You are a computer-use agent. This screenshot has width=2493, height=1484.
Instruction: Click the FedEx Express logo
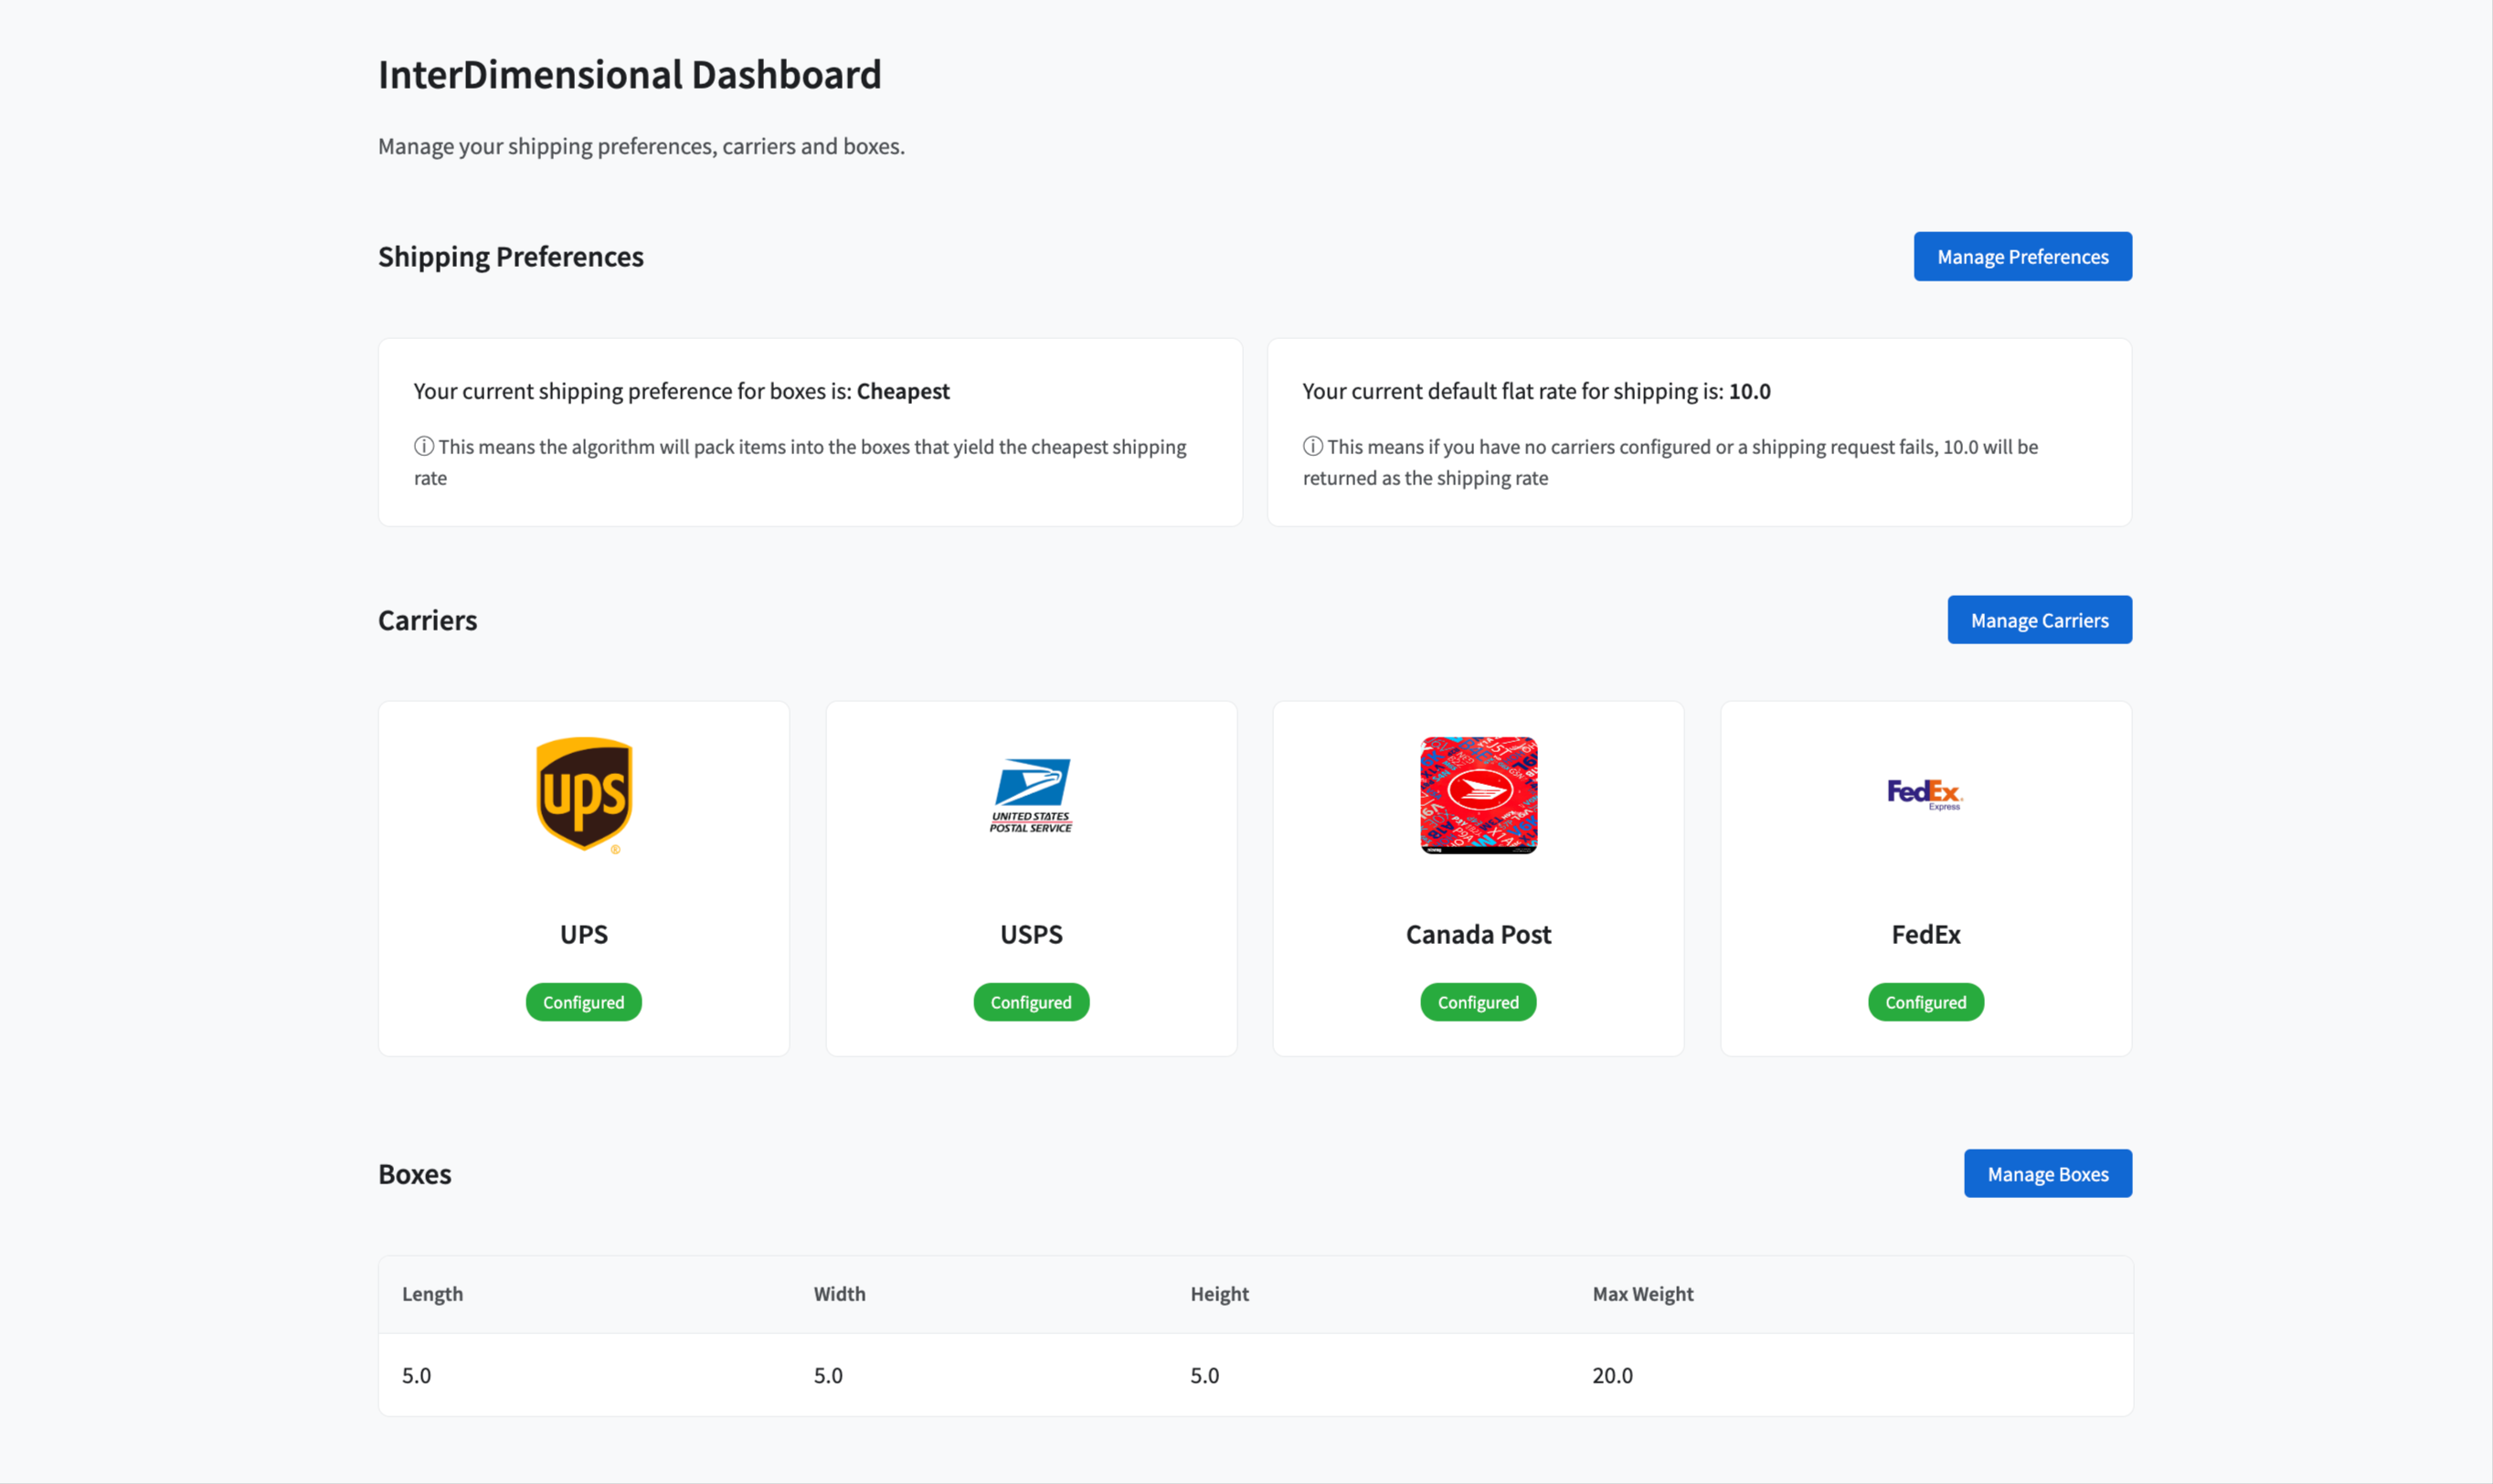click(1925, 795)
